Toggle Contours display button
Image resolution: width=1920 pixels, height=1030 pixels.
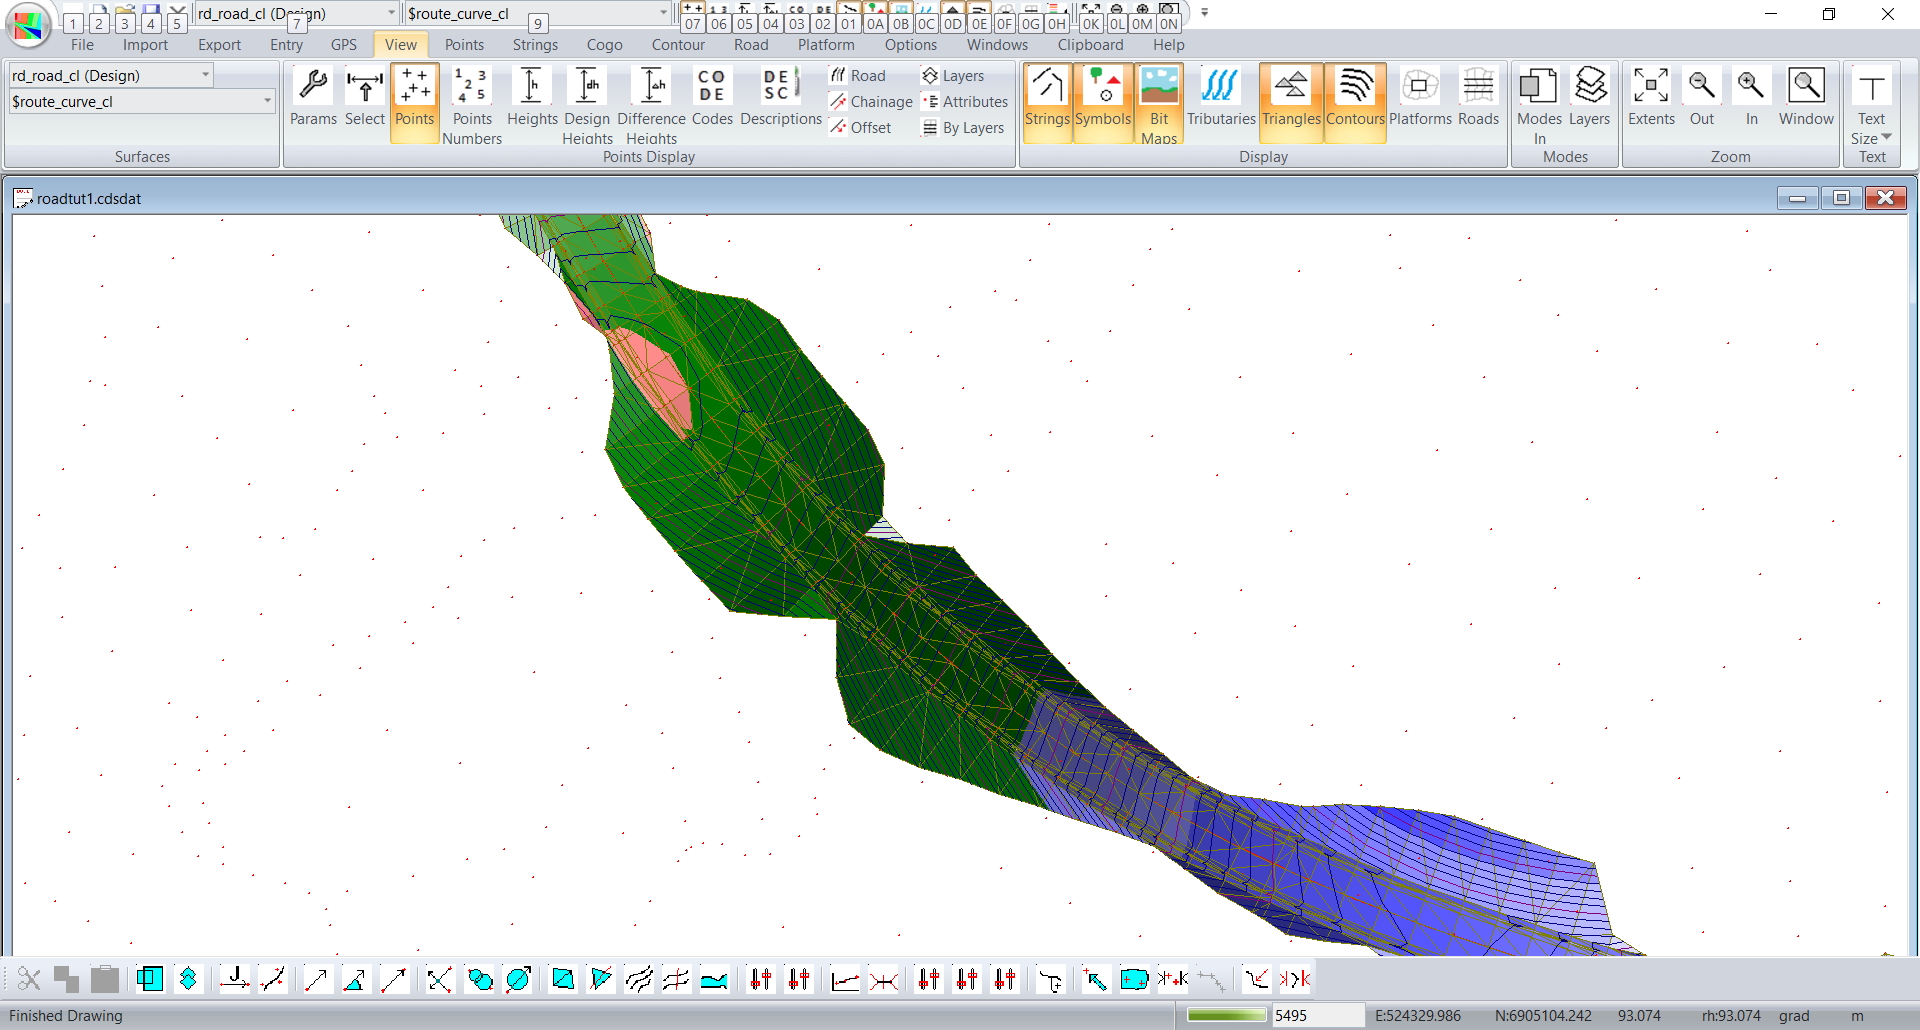(1355, 87)
